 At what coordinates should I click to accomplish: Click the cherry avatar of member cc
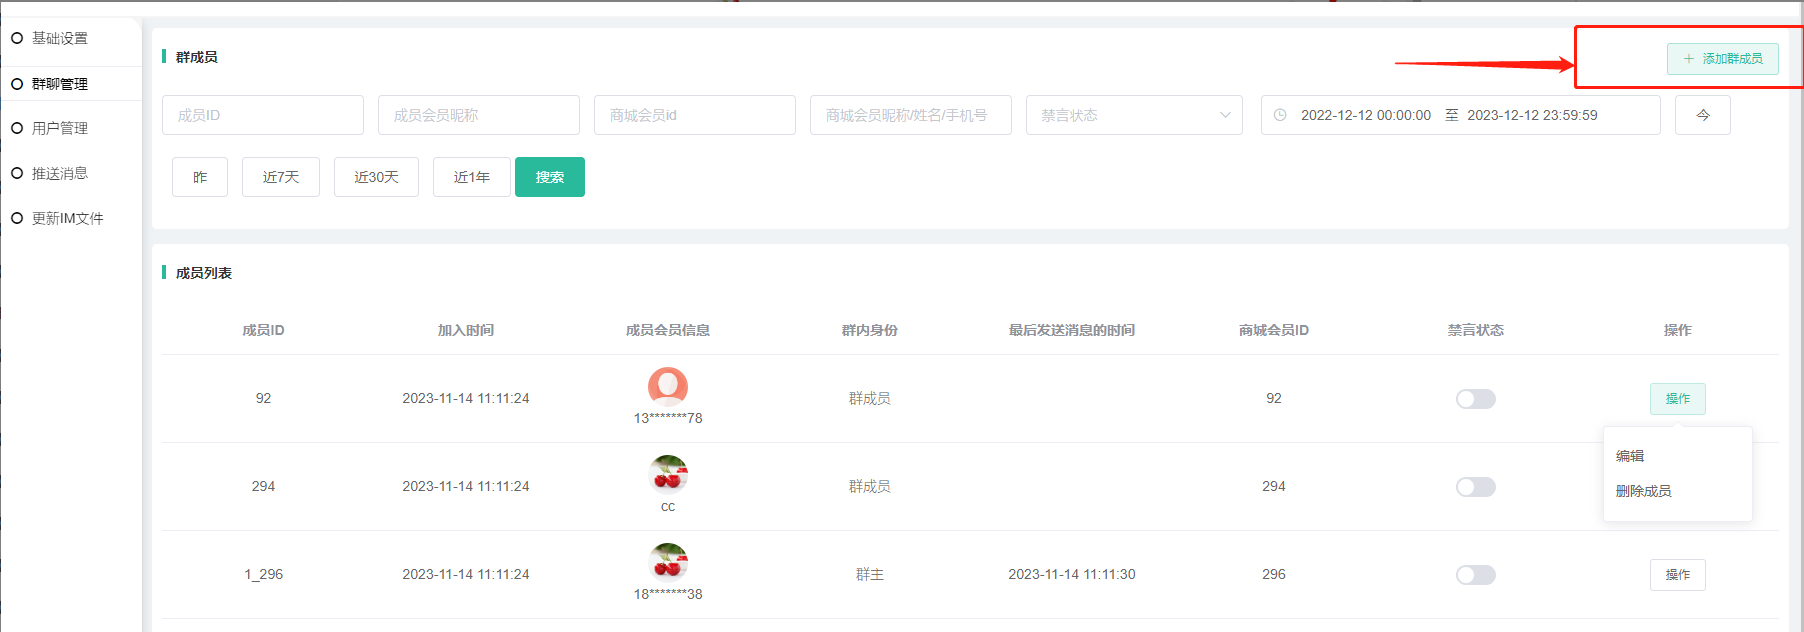(x=668, y=474)
